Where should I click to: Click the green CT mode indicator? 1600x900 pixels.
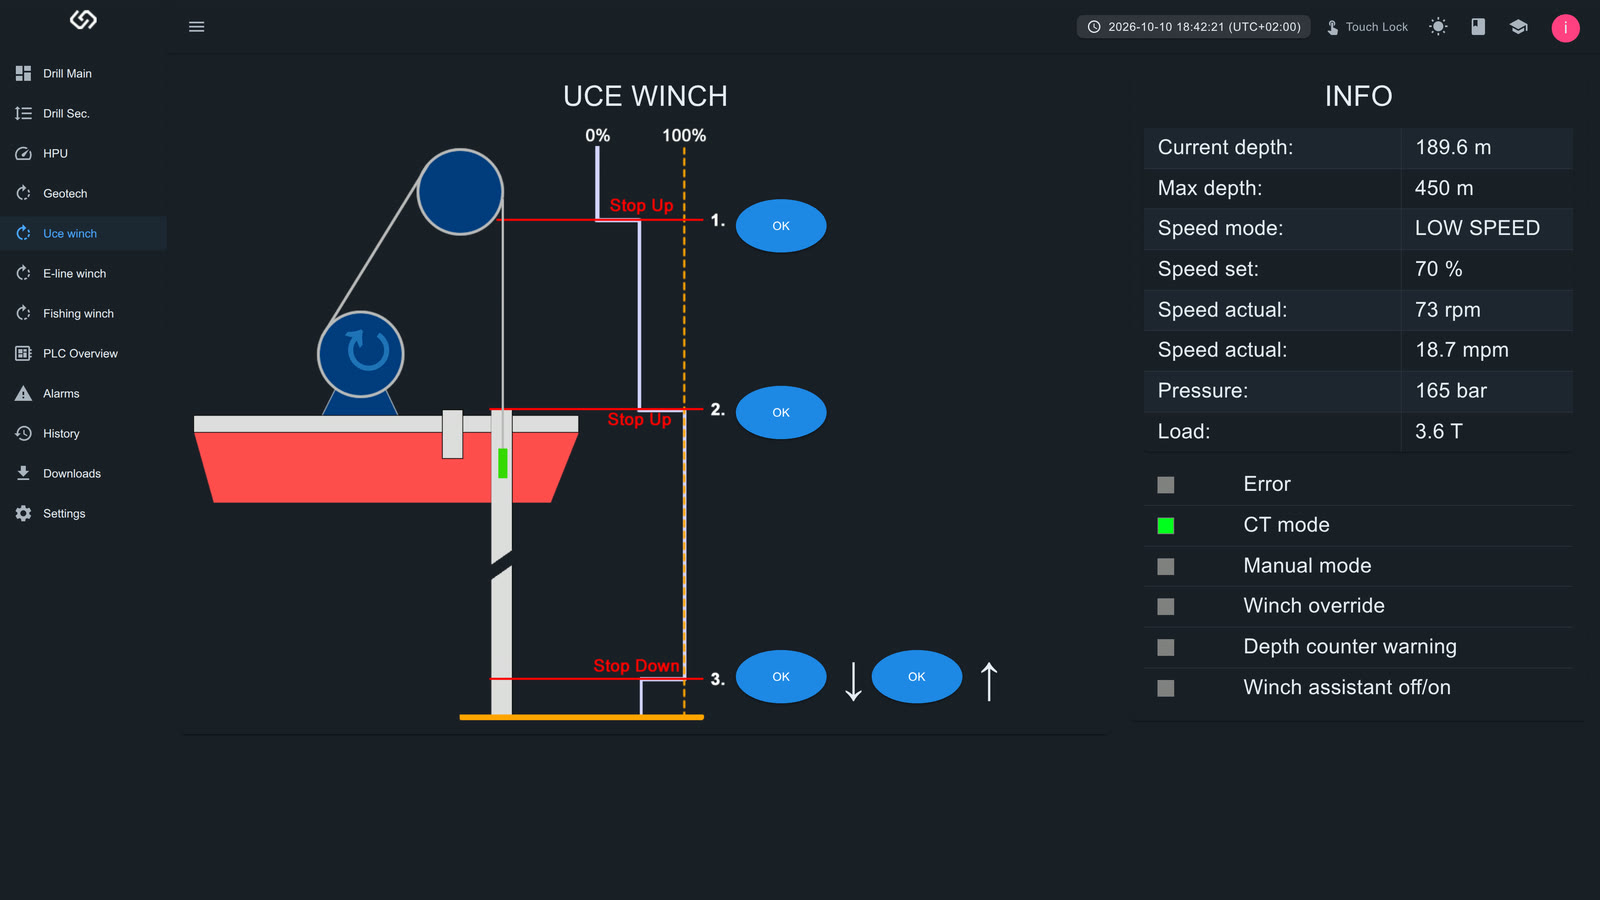[1166, 526]
